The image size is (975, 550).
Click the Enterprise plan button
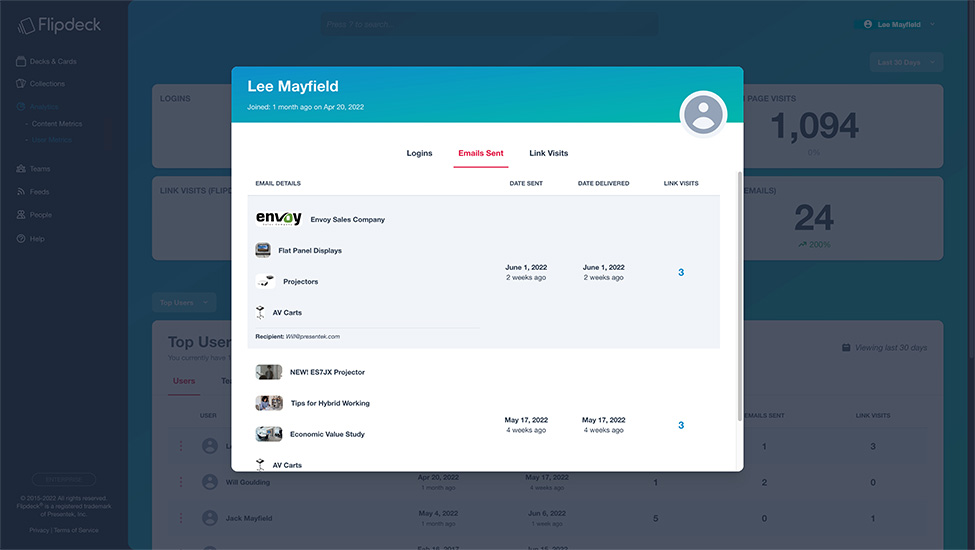[64, 480]
